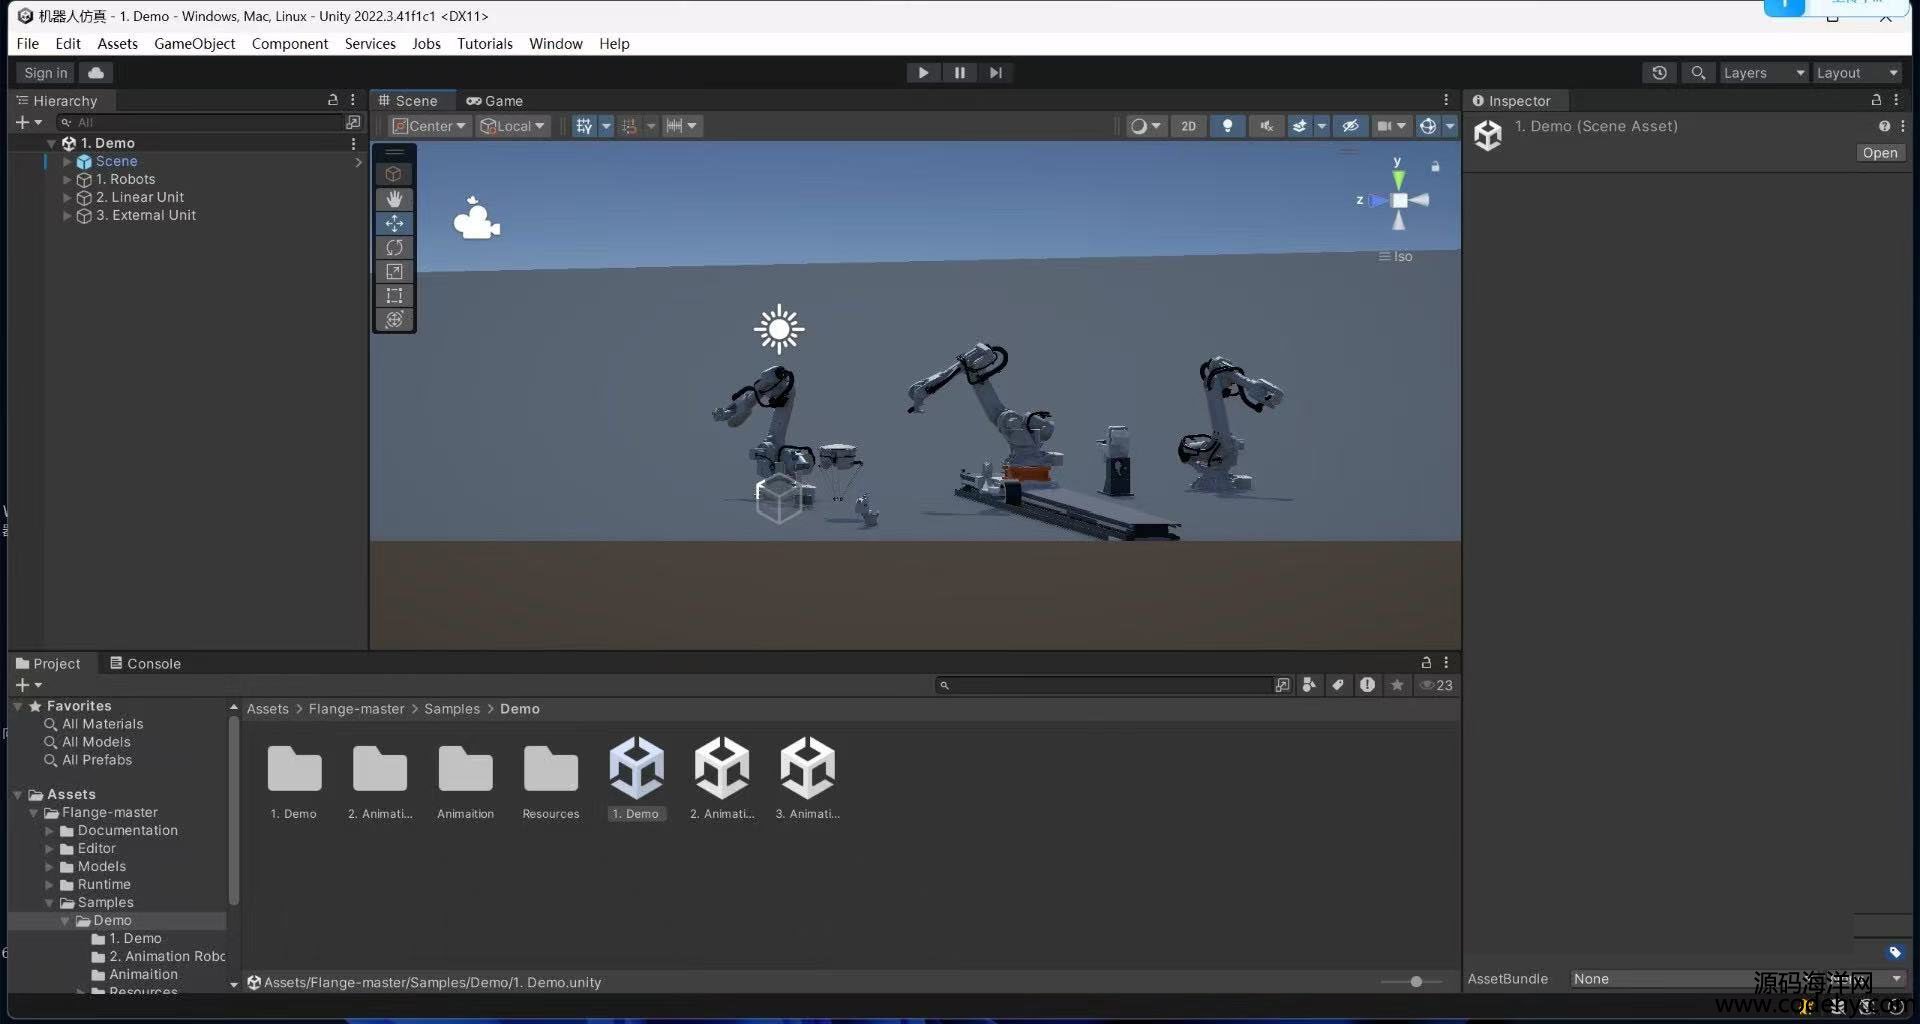Expand 2. Linear Unit in Hierarchy
Screen dimensions: 1920x1024
coord(67,197)
